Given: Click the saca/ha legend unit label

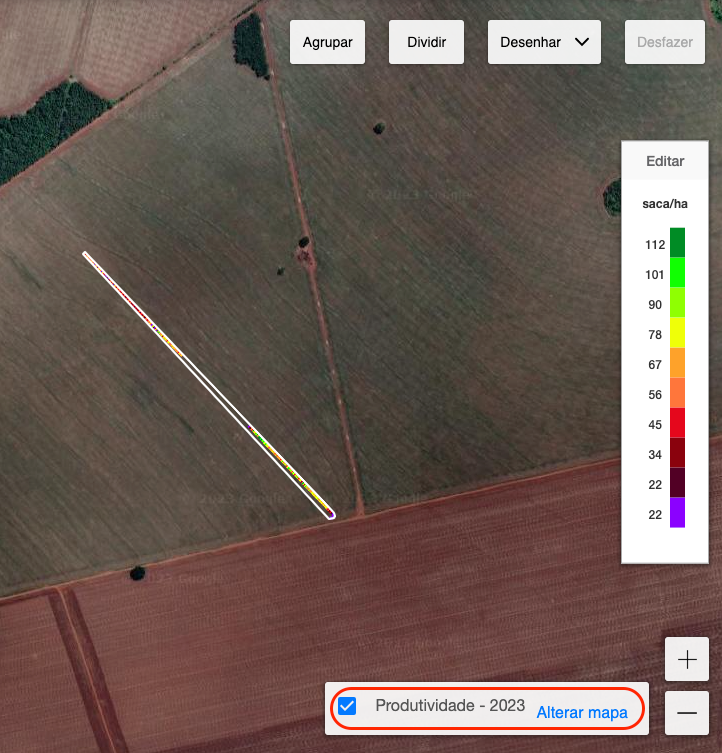Looking at the screenshot, I should 665,204.
